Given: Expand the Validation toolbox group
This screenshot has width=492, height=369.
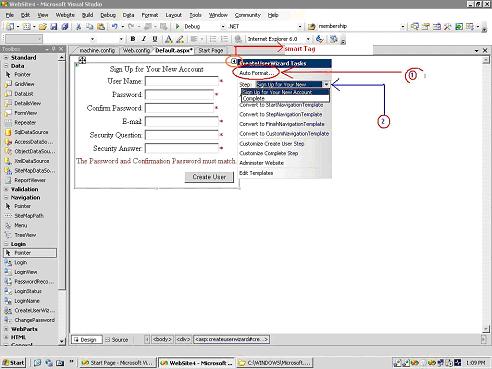Looking at the screenshot, I should tap(6, 189).
